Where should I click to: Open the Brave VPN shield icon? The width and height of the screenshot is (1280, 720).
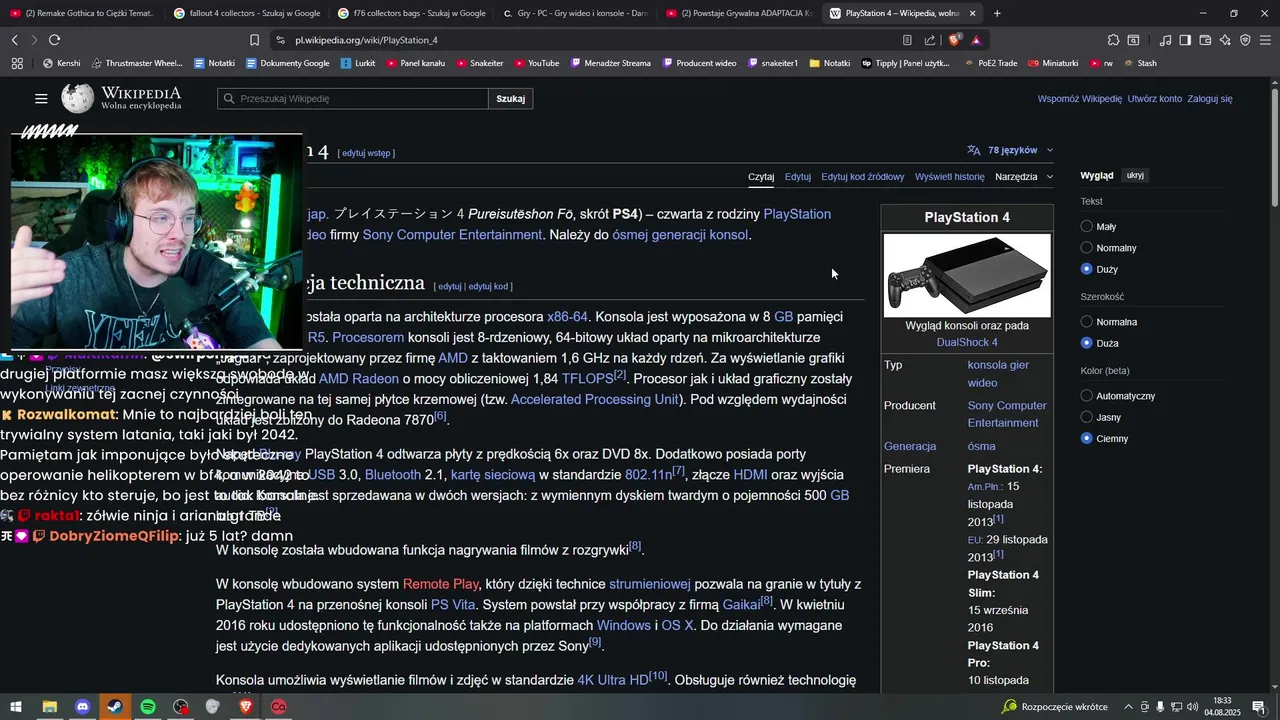[x=1245, y=40]
